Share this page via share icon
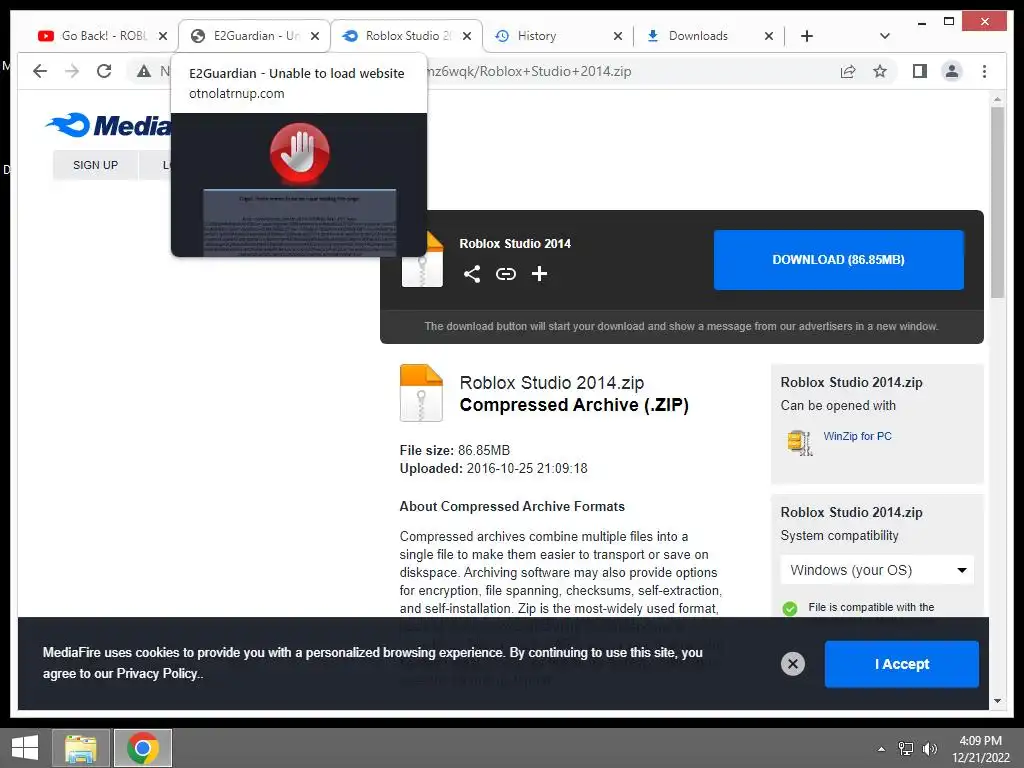This screenshot has height=768, width=1024. coord(848,71)
